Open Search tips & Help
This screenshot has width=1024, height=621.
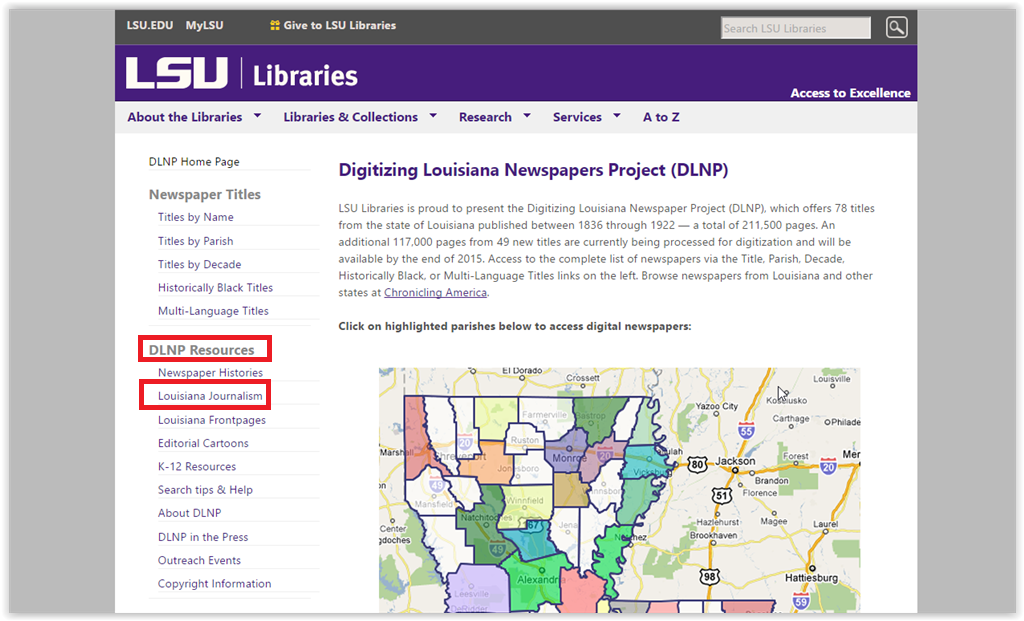(x=205, y=490)
